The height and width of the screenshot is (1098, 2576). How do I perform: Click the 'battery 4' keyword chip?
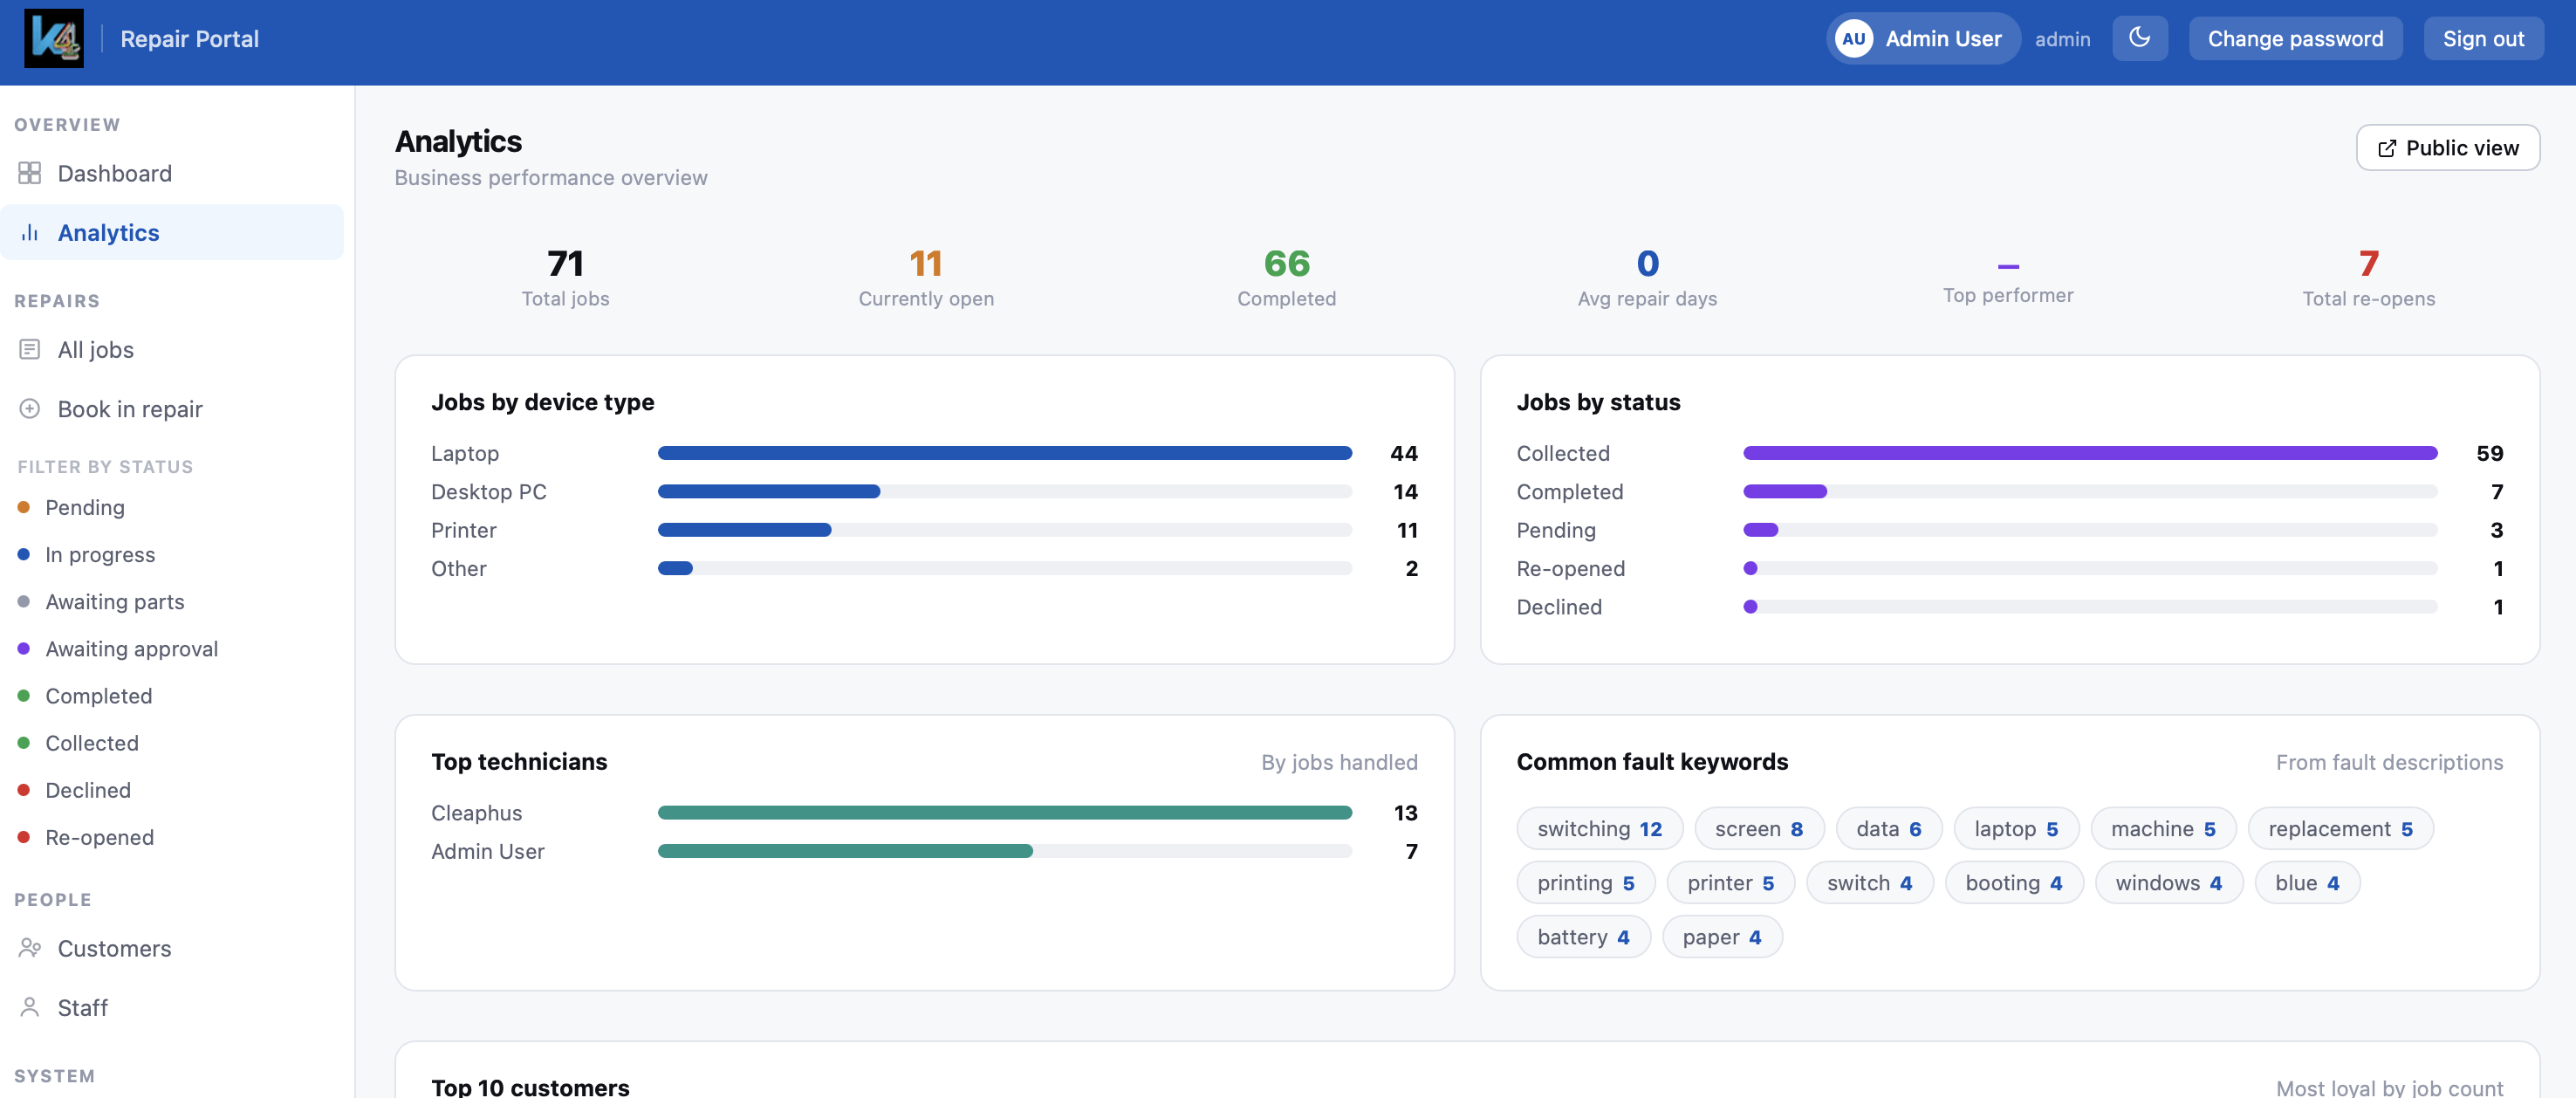coord(1583,936)
